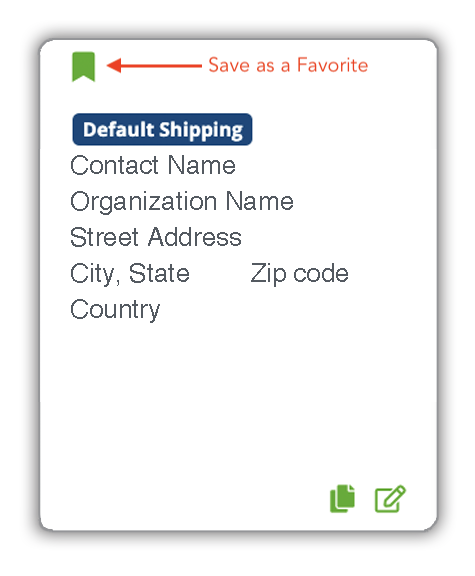Click the word 'Address' after Street
This screenshot has width=475, height=576.
(x=195, y=237)
